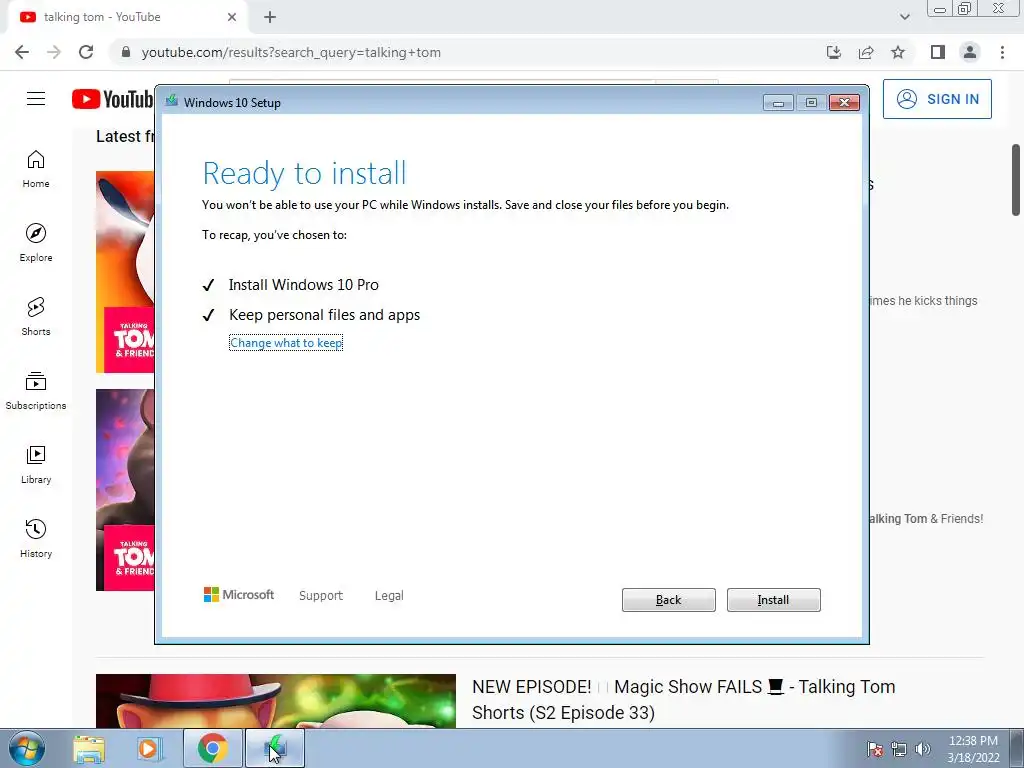Click the Action Center flag tray icon
This screenshot has width=1024, height=768.
tap(874, 749)
